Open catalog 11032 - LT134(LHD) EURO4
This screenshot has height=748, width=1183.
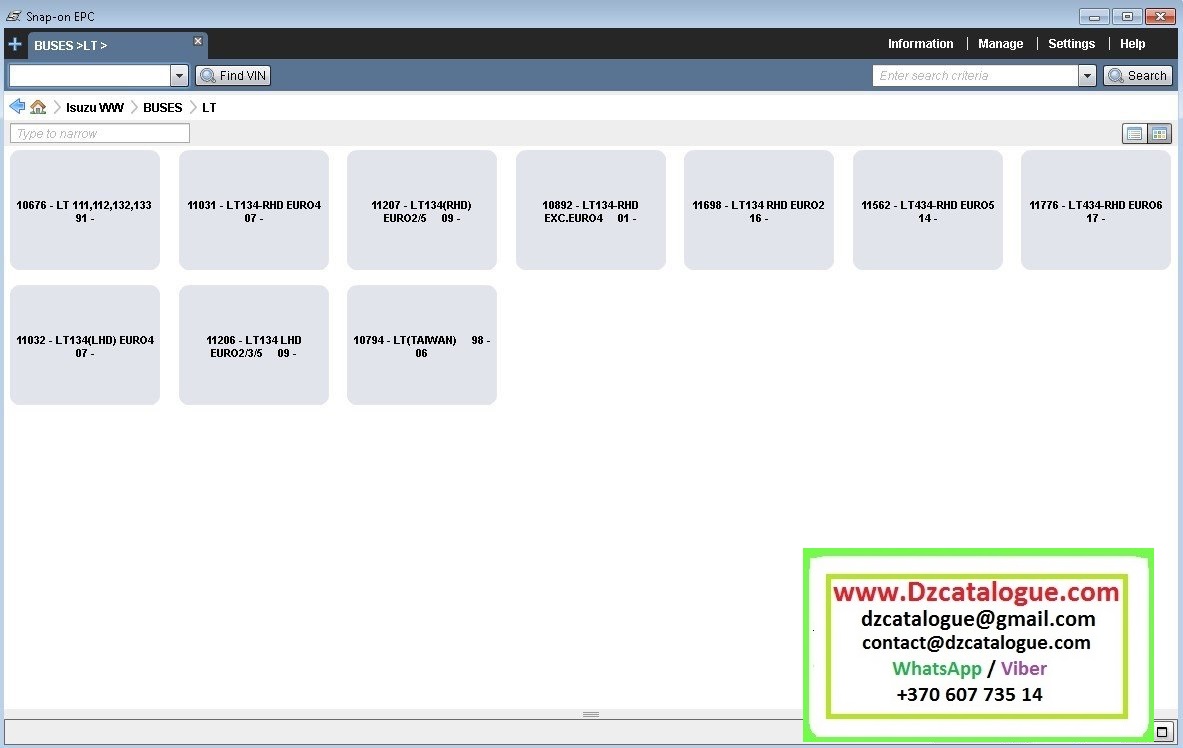click(x=84, y=345)
